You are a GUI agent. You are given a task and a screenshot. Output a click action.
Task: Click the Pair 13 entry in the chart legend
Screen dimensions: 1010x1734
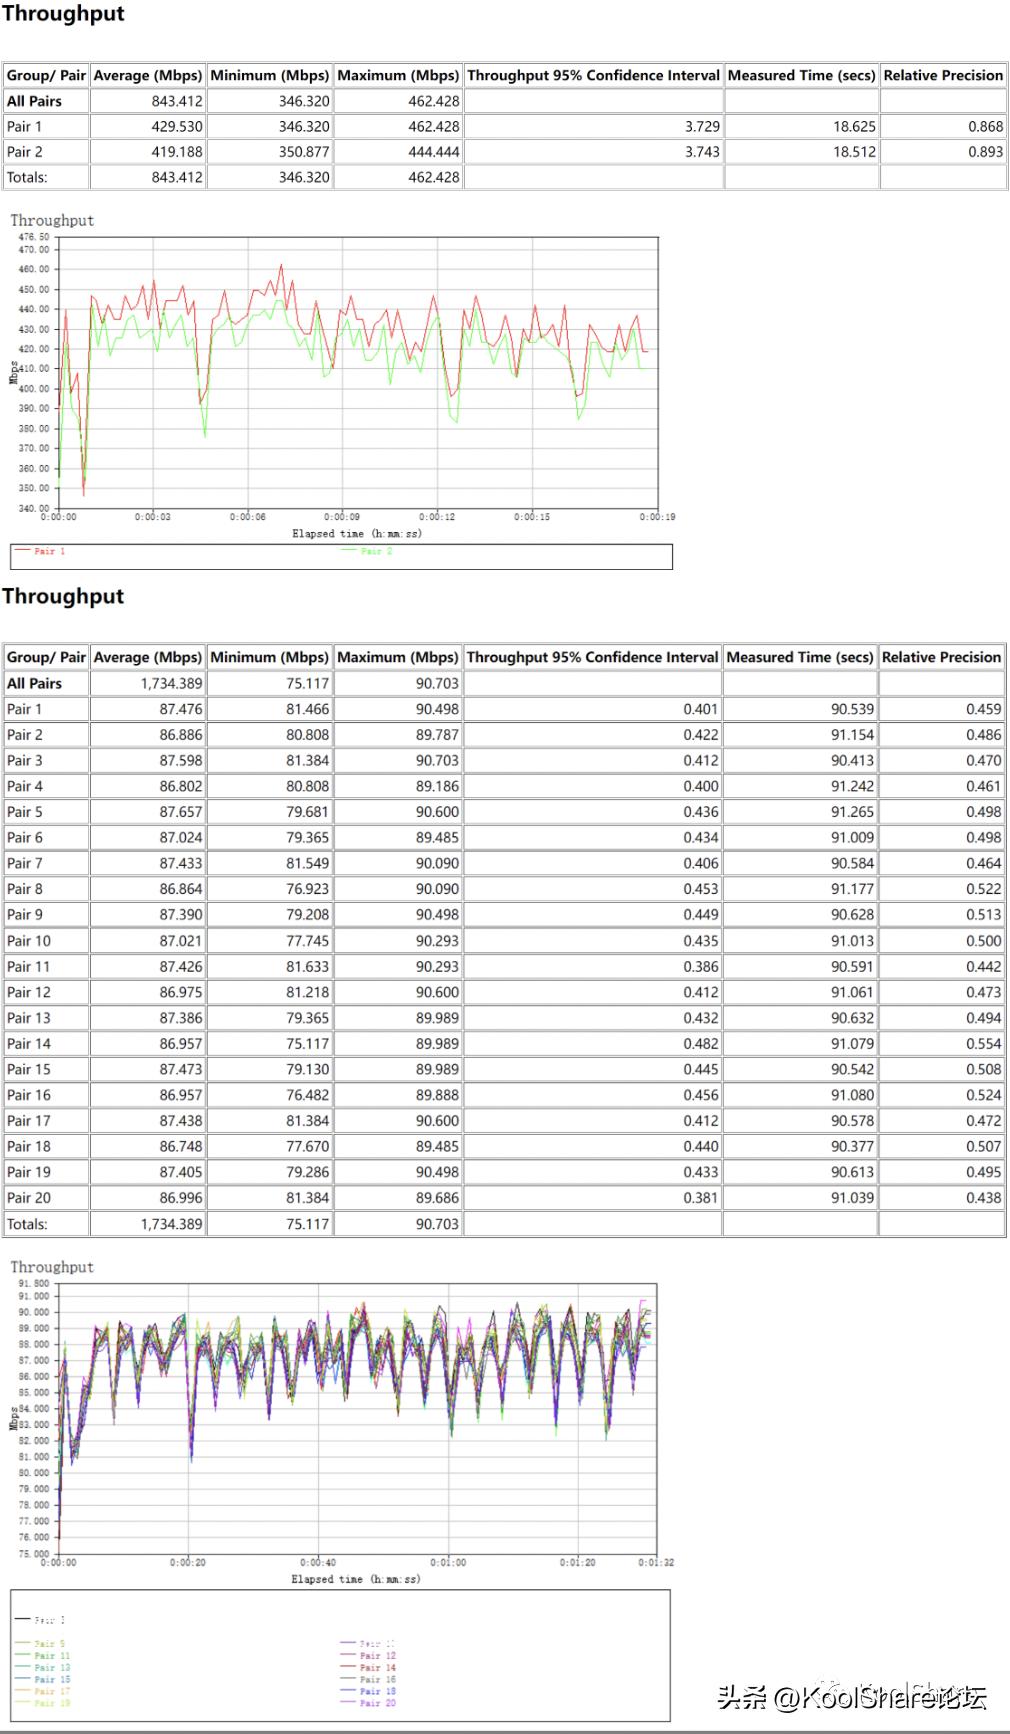tap(43, 1668)
